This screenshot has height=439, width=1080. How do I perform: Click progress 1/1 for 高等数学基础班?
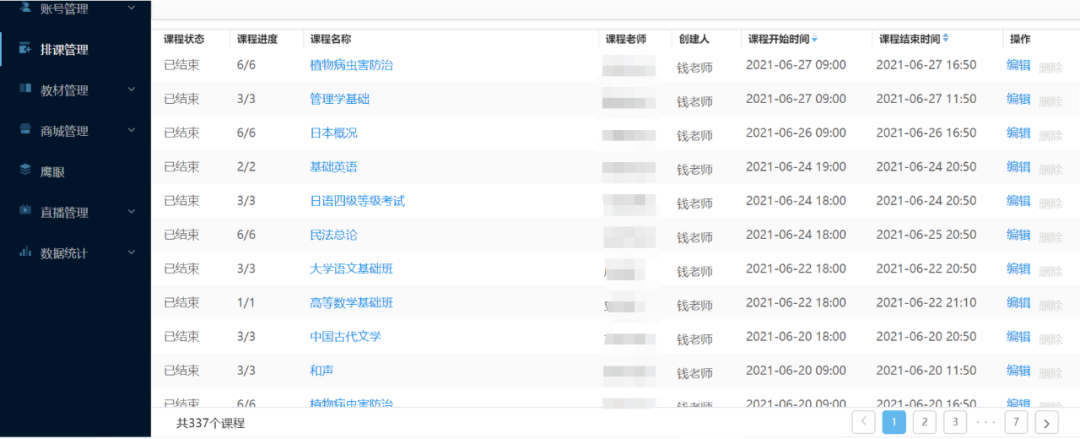click(246, 303)
